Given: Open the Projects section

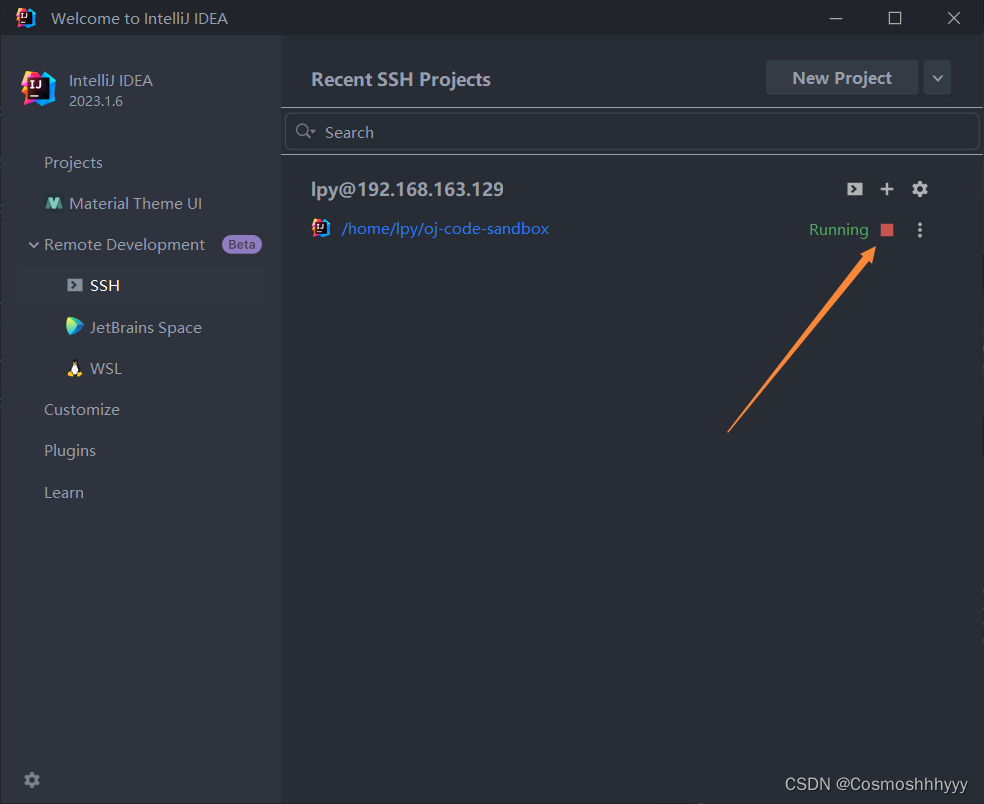Looking at the screenshot, I should tap(73, 163).
